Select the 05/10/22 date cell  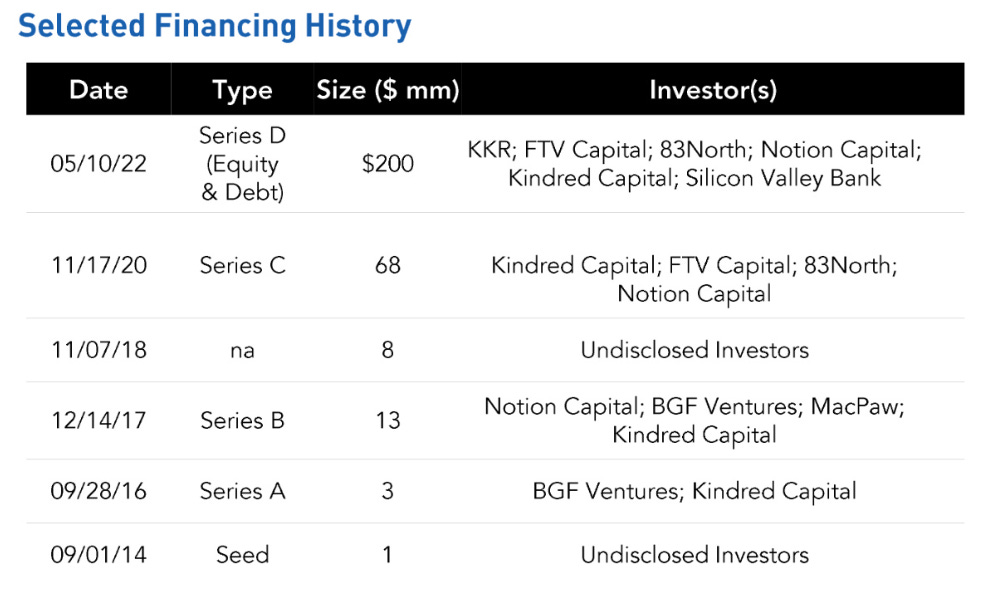[99, 164]
